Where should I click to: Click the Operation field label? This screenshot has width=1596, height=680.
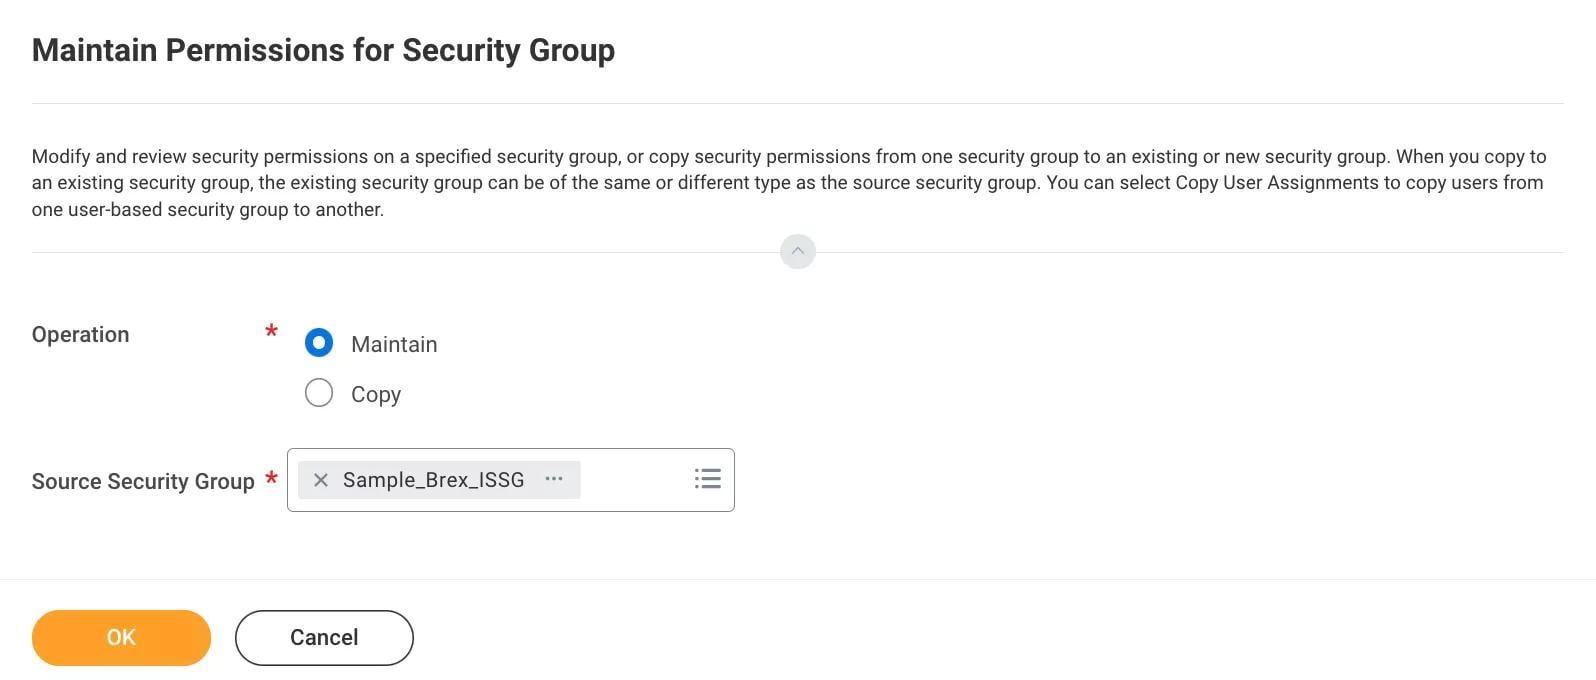point(80,334)
